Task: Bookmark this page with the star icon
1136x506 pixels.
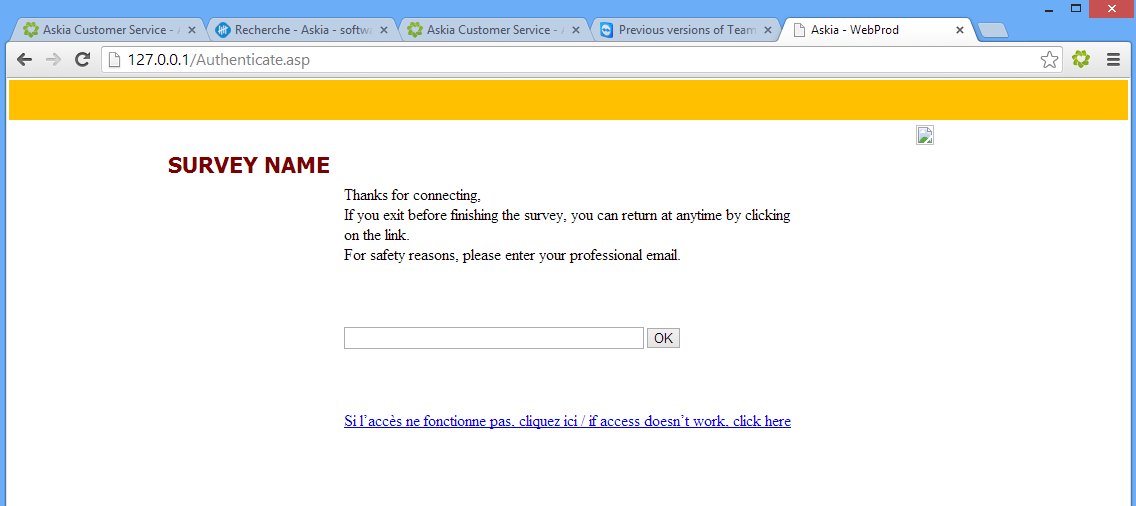Action: point(1049,60)
